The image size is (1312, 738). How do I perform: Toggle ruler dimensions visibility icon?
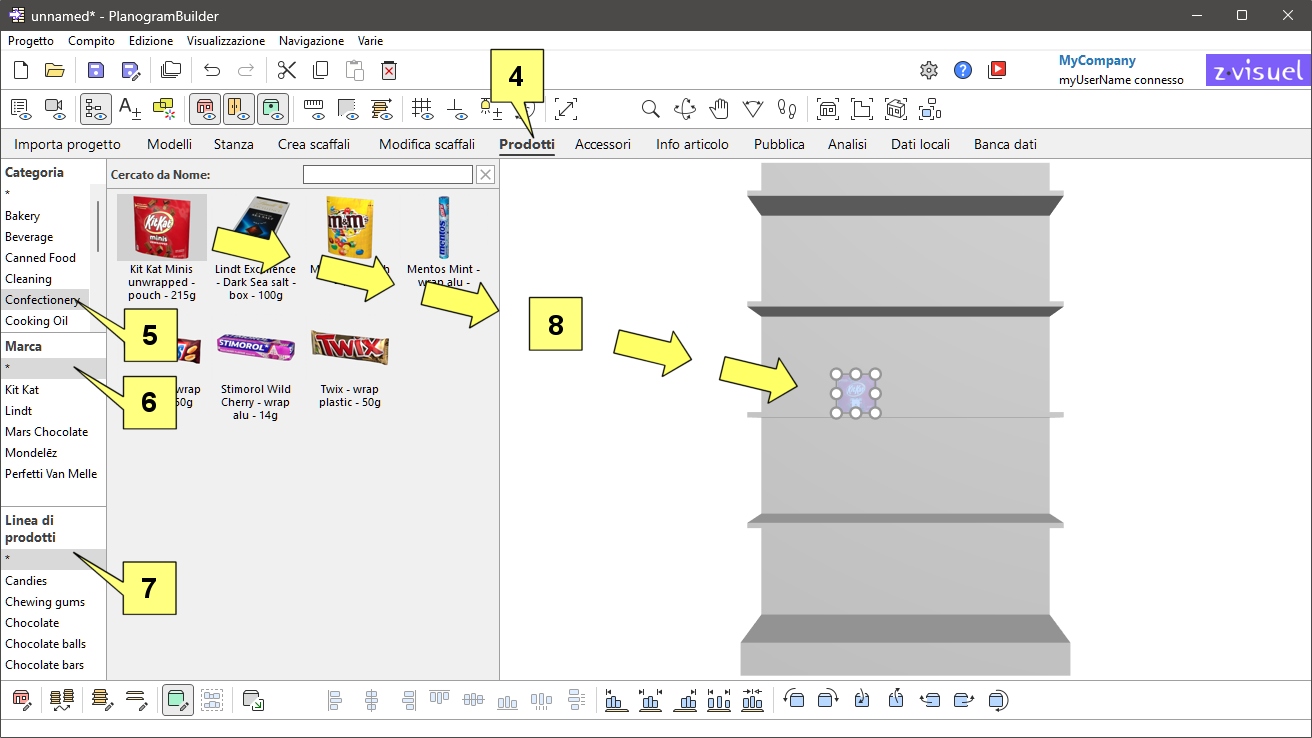[314, 108]
